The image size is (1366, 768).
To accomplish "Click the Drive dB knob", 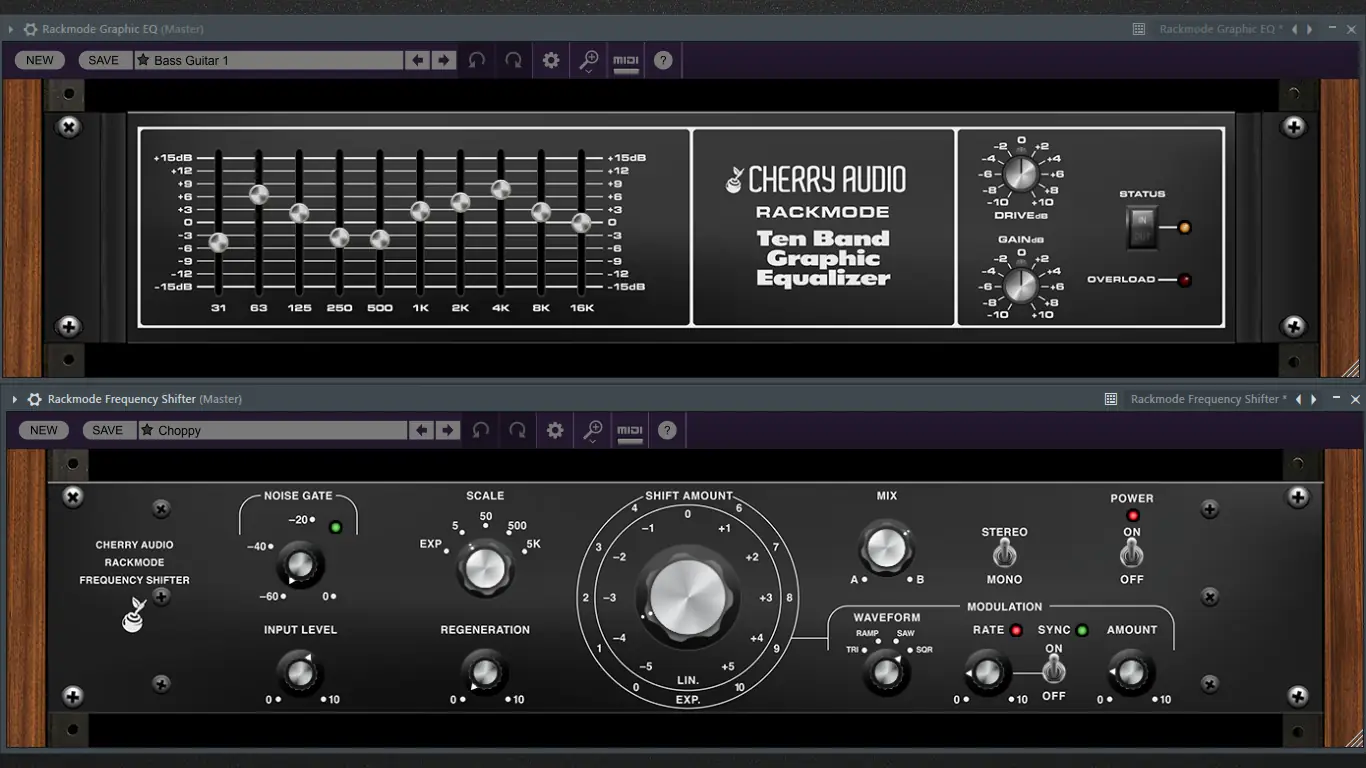I will coord(1020,174).
